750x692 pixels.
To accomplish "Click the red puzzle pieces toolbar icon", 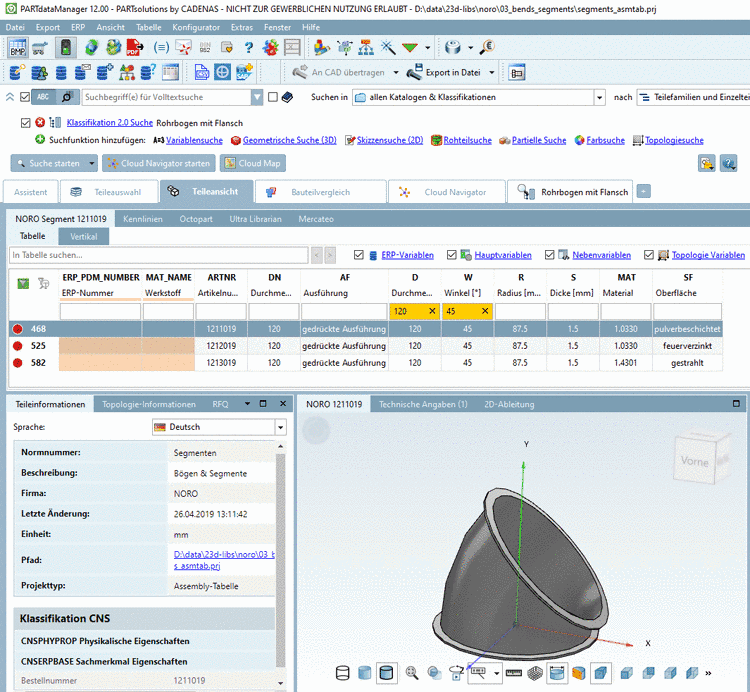I will point(271,48).
